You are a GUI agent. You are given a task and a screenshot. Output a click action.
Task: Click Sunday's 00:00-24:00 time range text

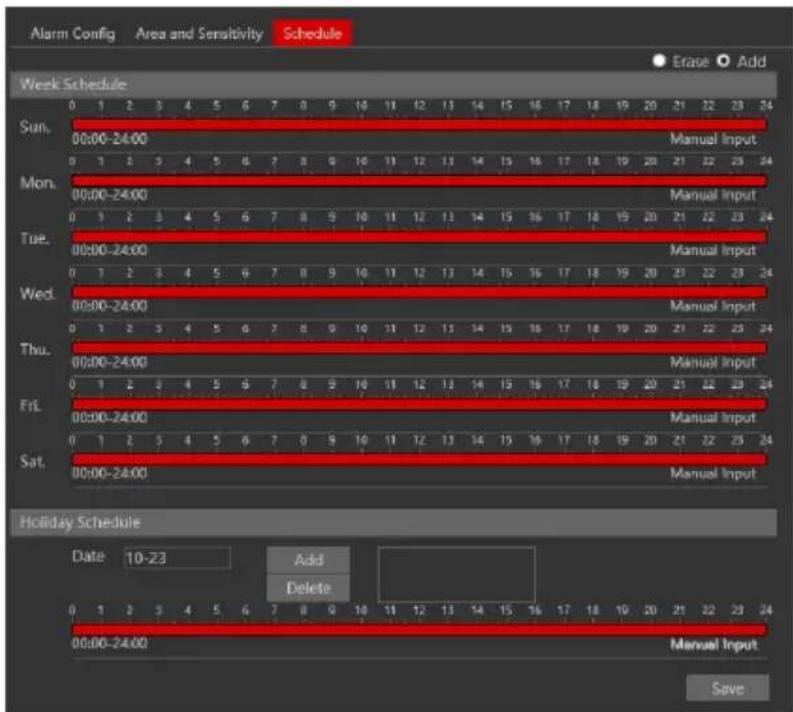point(110,139)
